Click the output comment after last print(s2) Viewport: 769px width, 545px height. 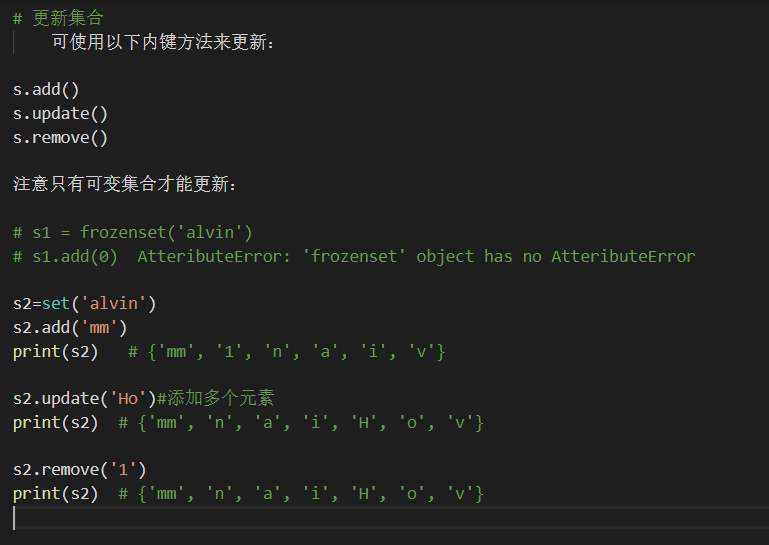point(301,493)
